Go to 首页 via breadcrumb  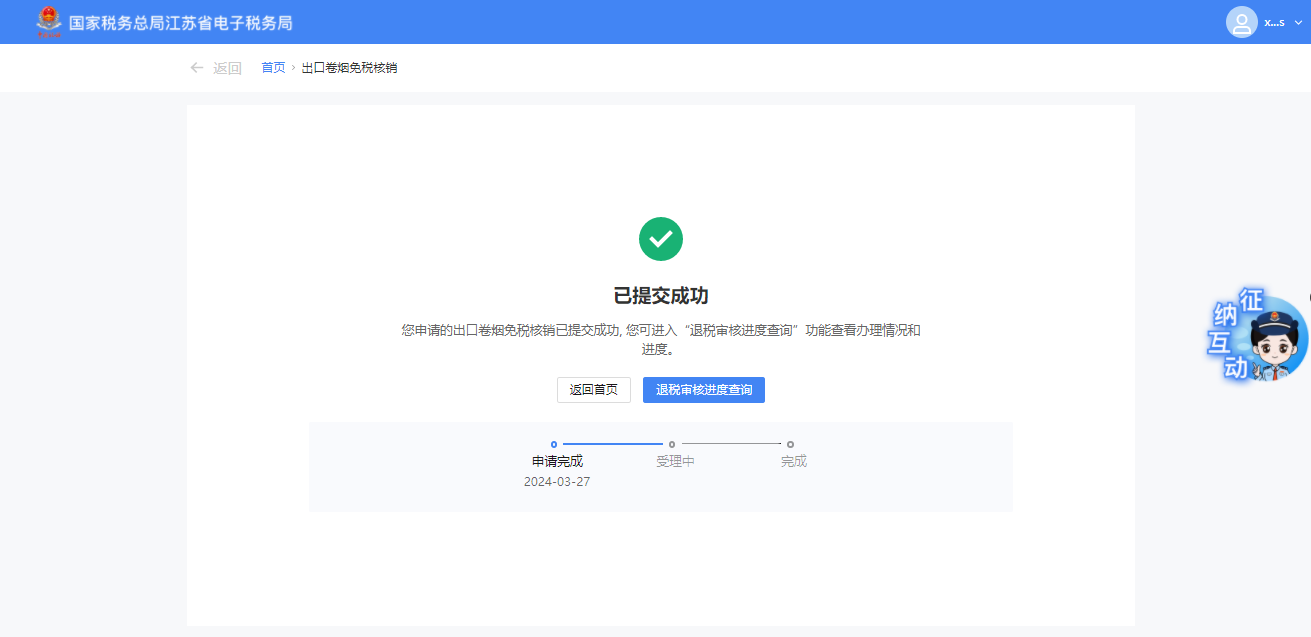pyautogui.click(x=273, y=68)
